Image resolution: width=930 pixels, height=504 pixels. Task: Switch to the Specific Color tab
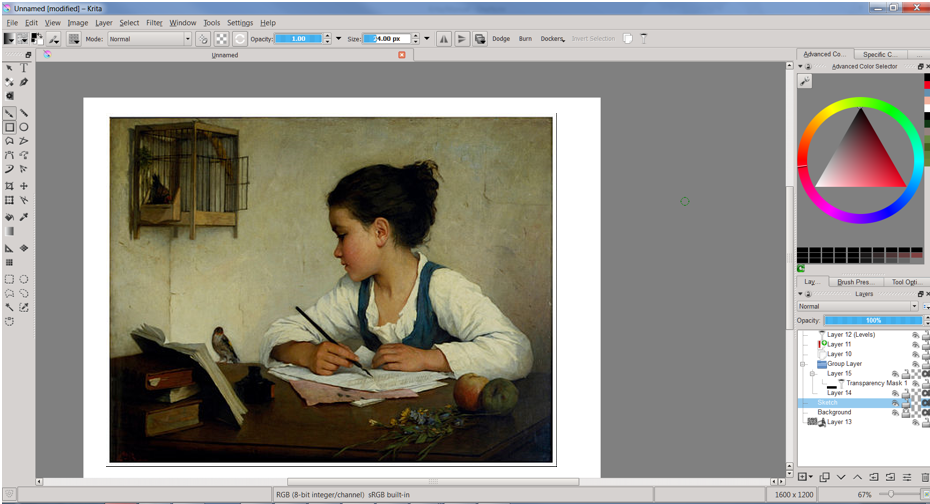[x=880, y=54]
